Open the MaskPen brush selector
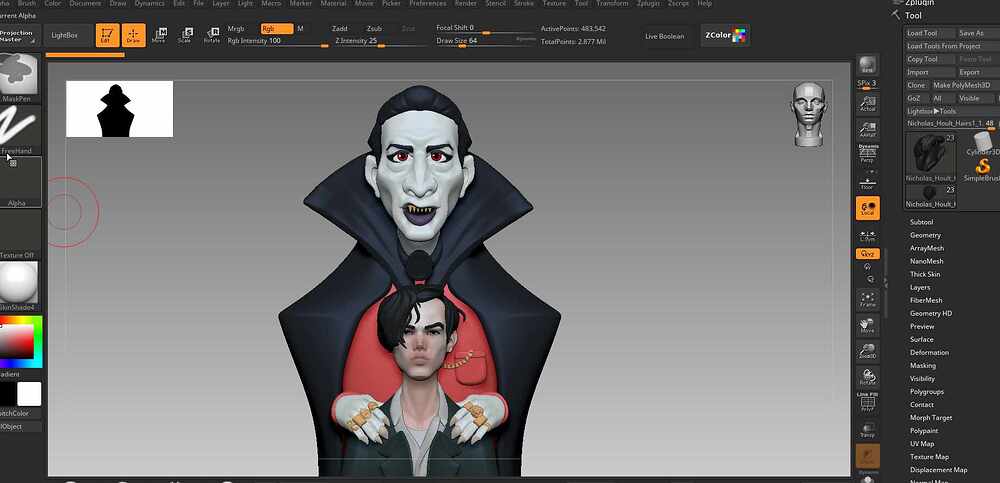The width and height of the screenshot is (1000, 483). [18, 78]
